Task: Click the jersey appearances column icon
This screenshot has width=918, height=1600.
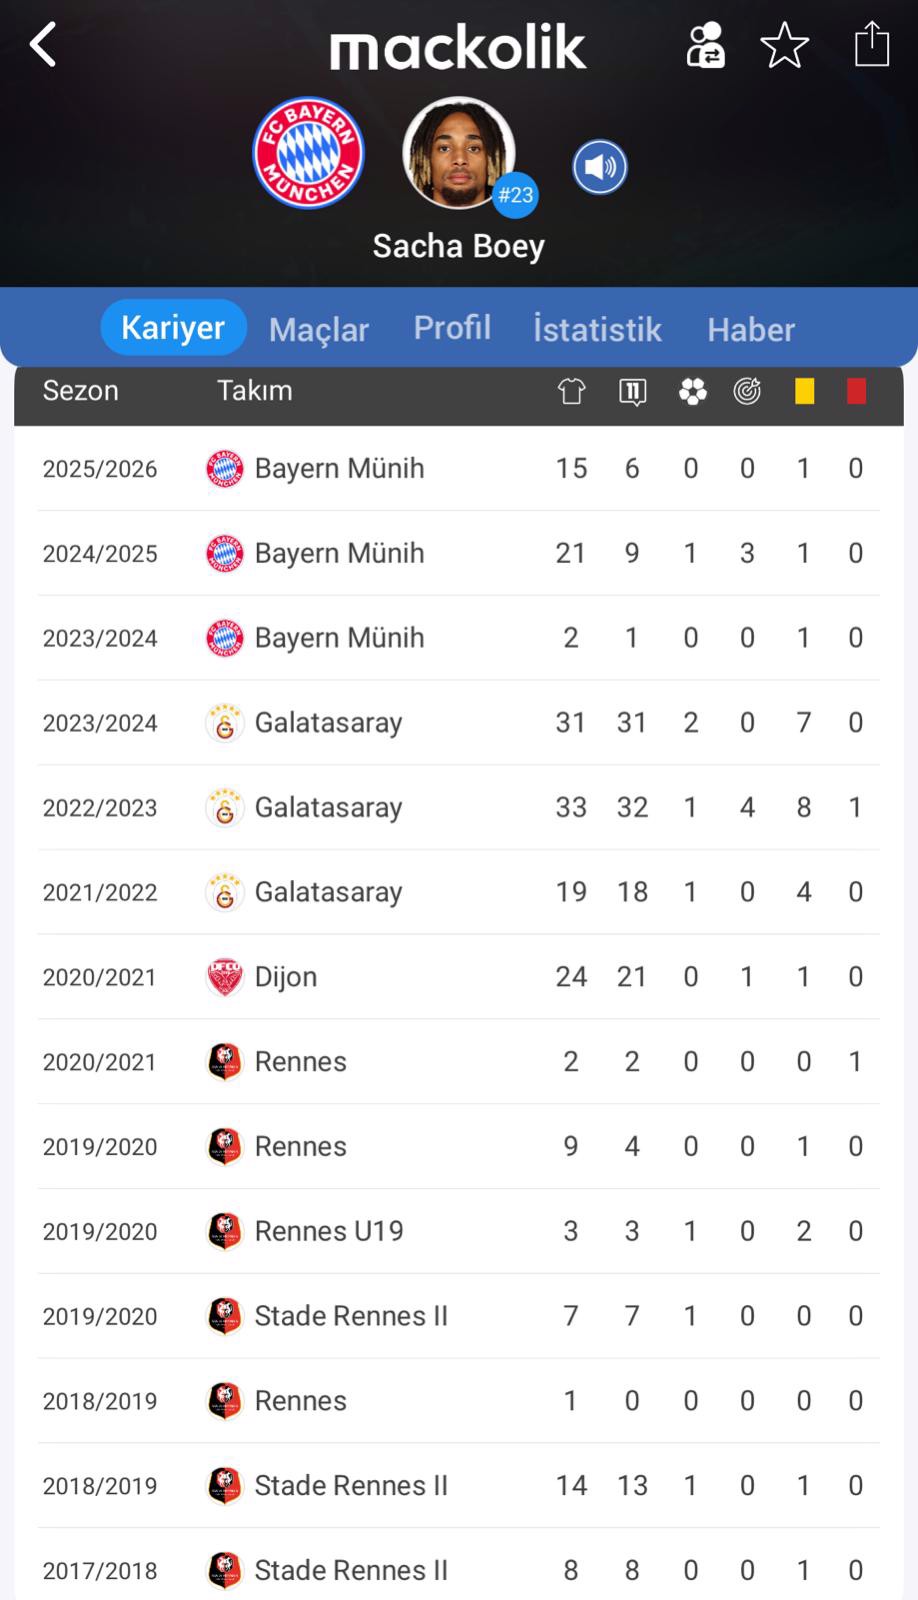Action: click(x=571, y=391)
